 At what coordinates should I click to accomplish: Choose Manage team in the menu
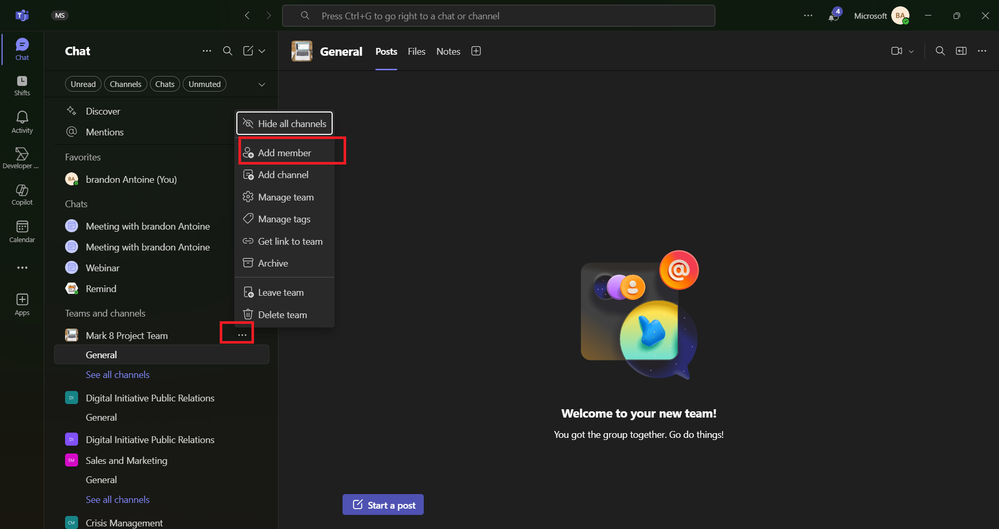click(284, 197)
